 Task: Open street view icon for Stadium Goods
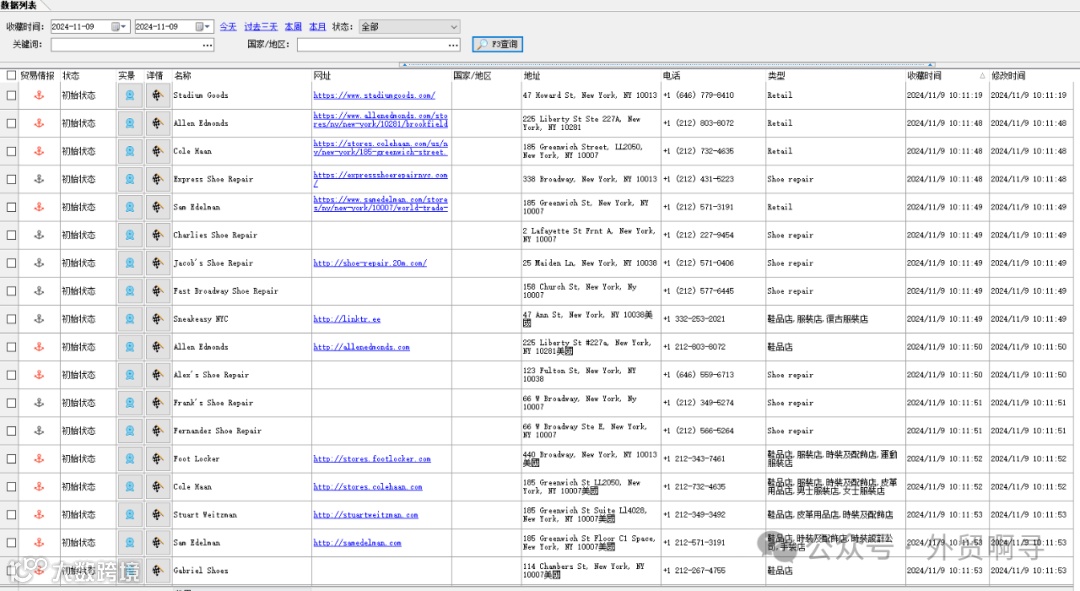[x=129, y=95]
